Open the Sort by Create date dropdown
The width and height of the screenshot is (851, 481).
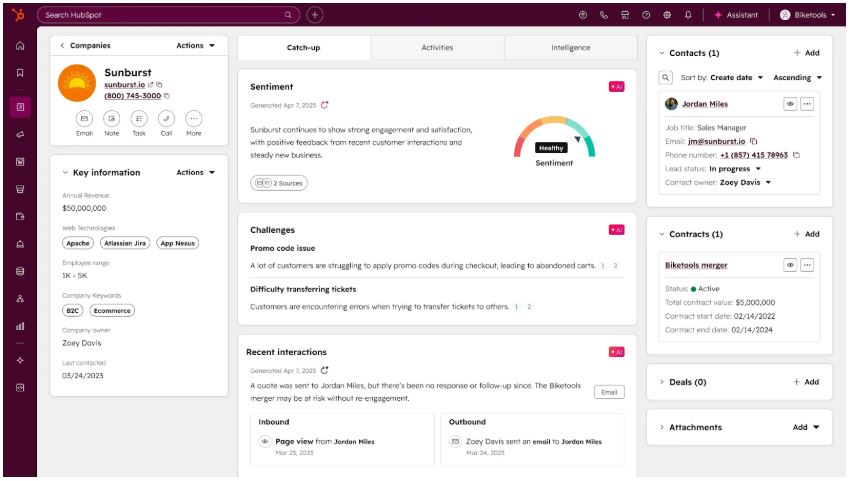click(736, 78)
